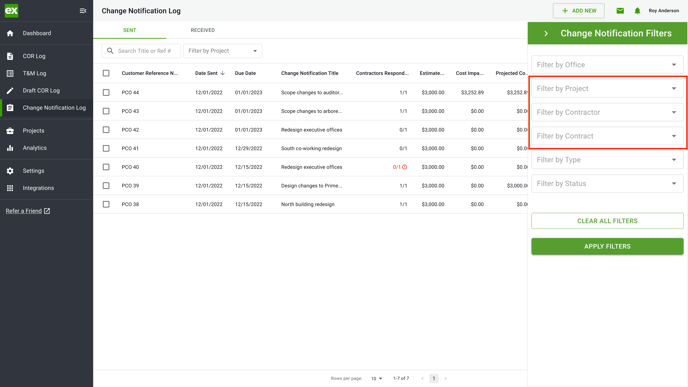Sort by Contractors Respond... column header

click(x=382, y=73)
